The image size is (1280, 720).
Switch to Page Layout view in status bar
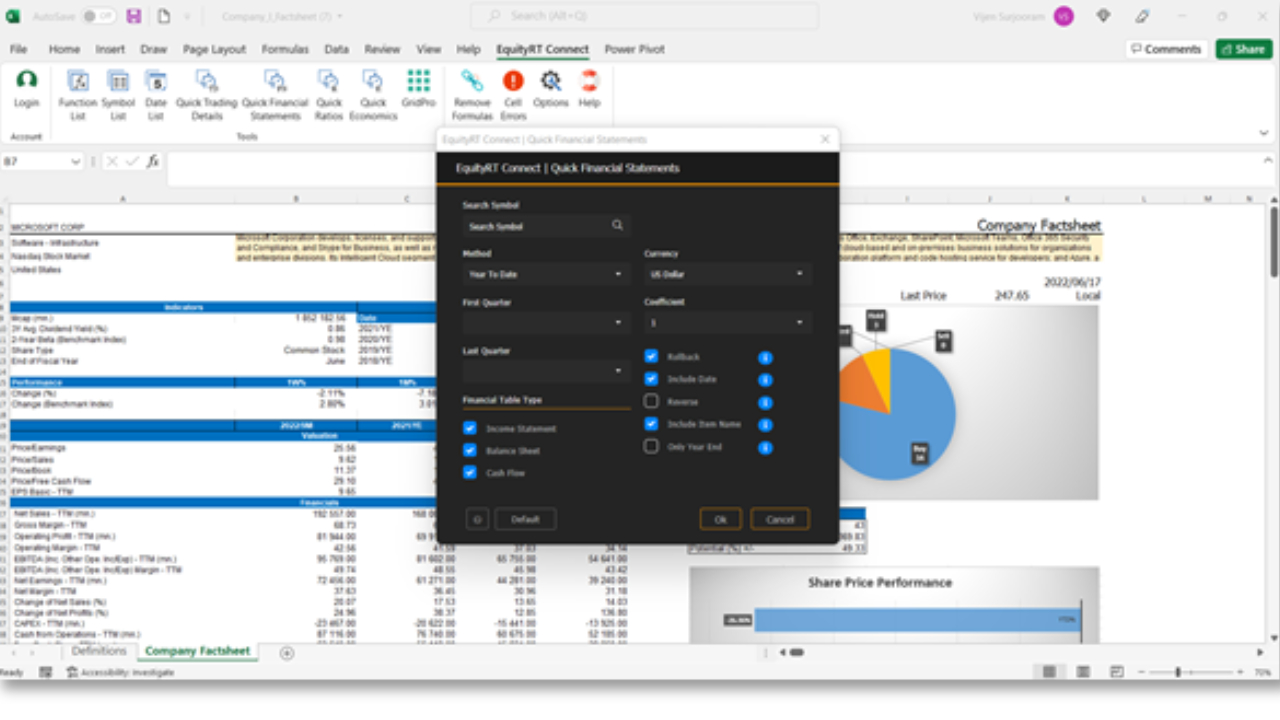[1083, 673]
